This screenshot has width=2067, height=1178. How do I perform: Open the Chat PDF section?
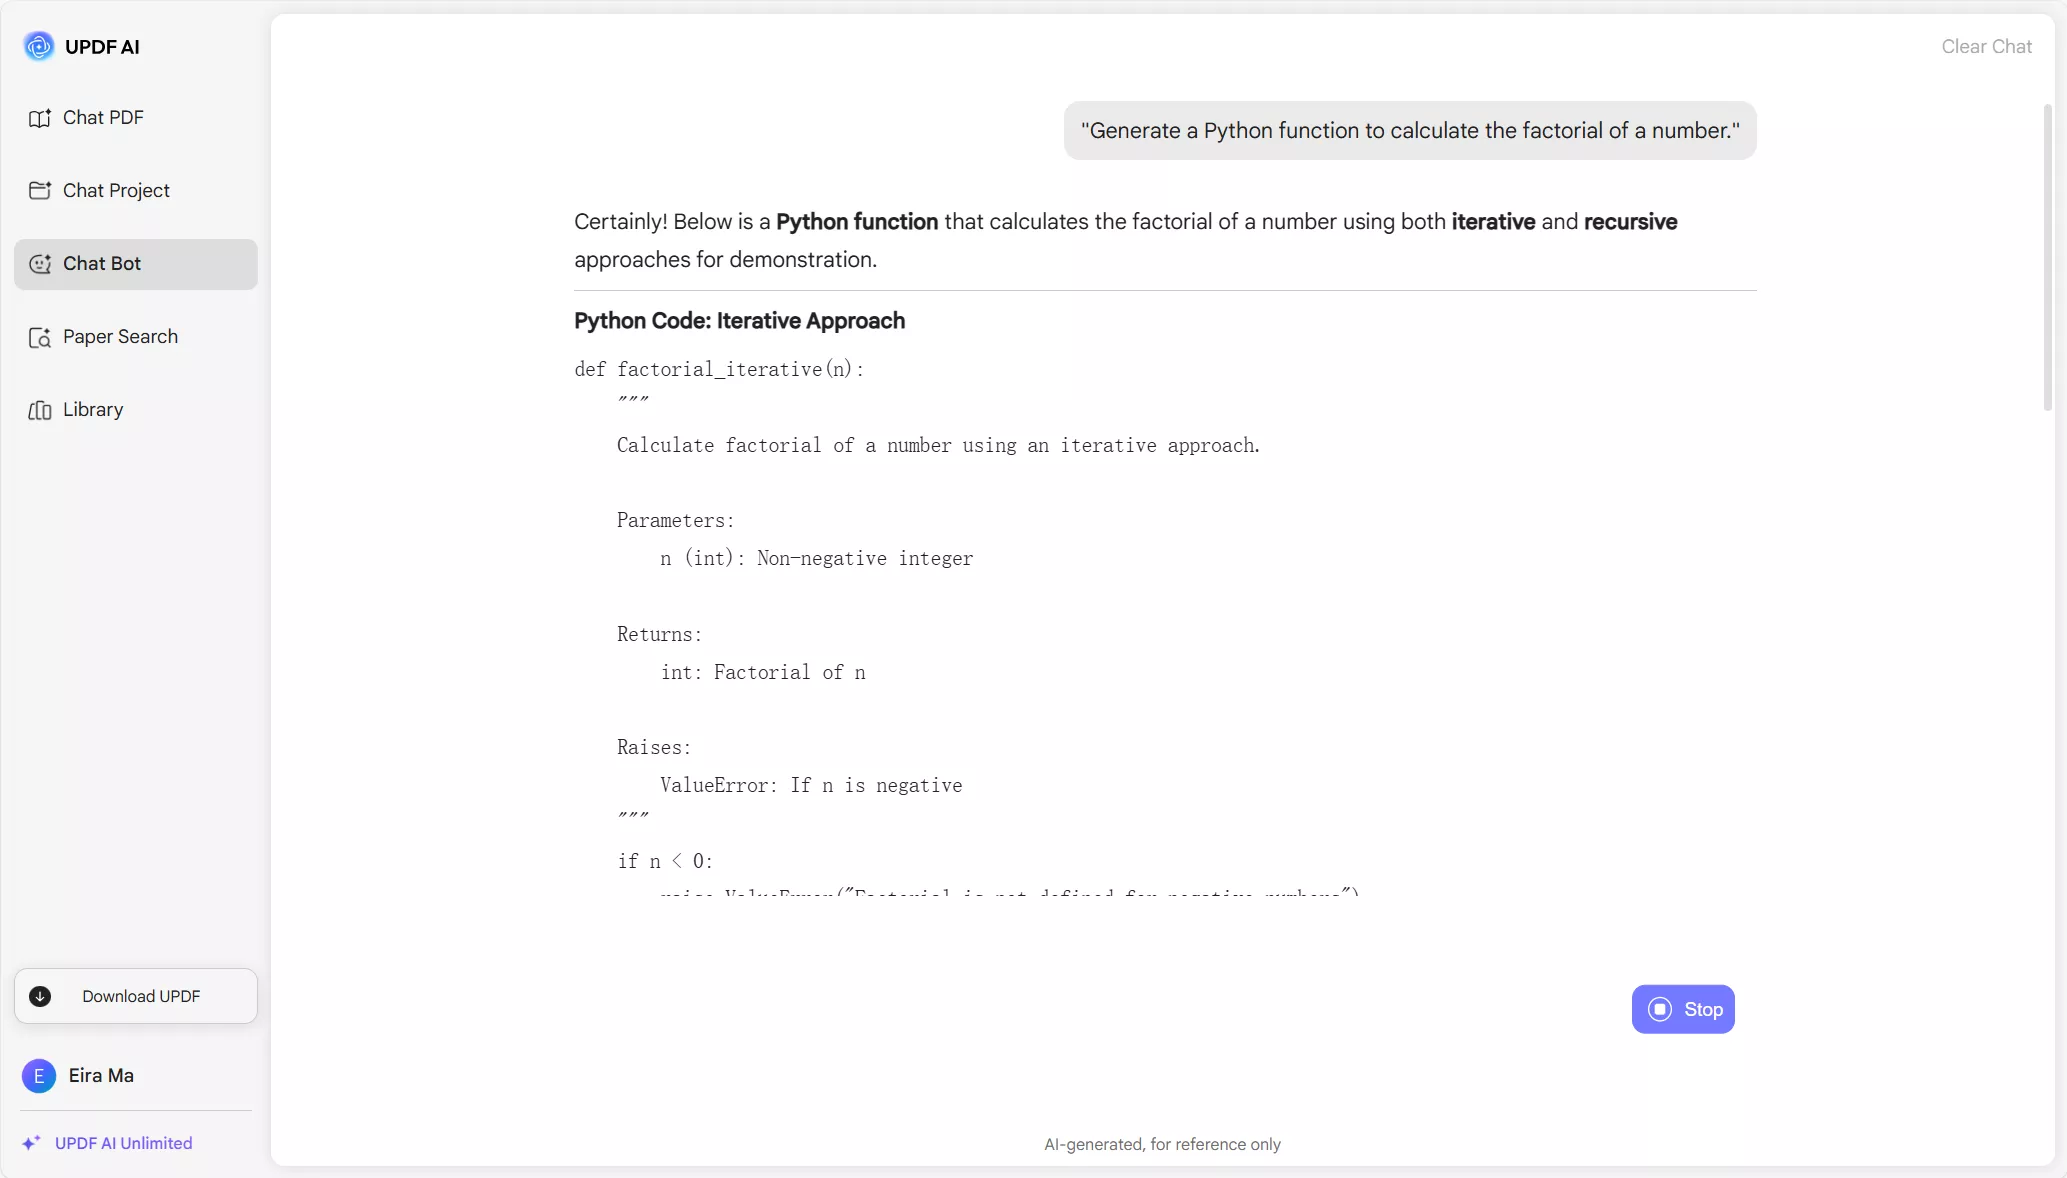pos(104,118)
